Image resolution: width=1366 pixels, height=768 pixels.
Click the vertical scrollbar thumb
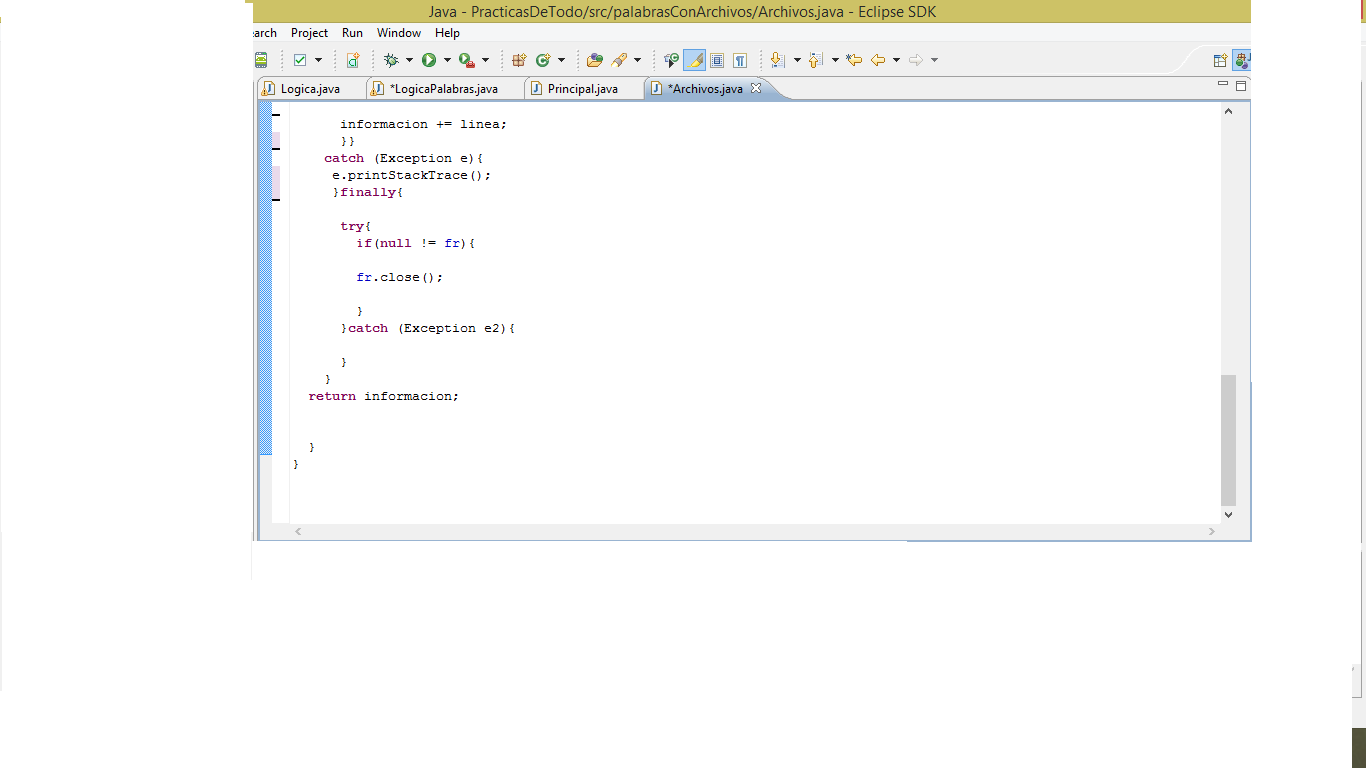[1229, 440]
